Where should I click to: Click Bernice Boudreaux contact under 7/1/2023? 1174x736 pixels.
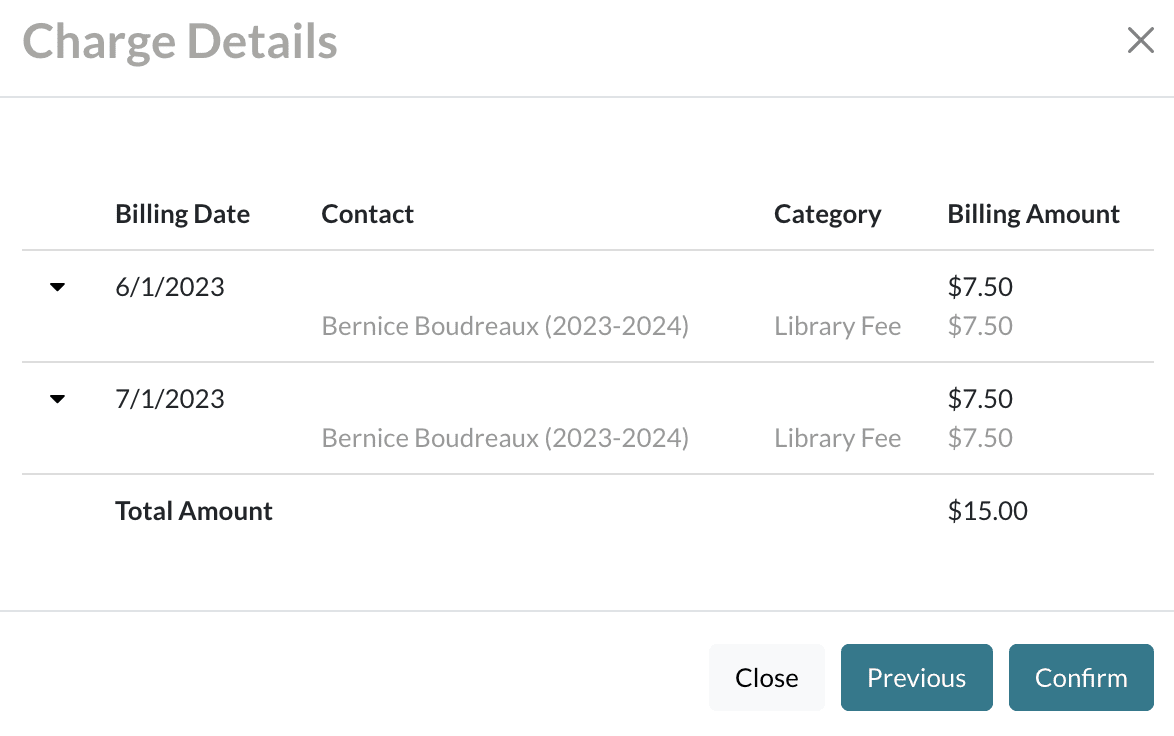pyautogui.click(x=505, y=438)
